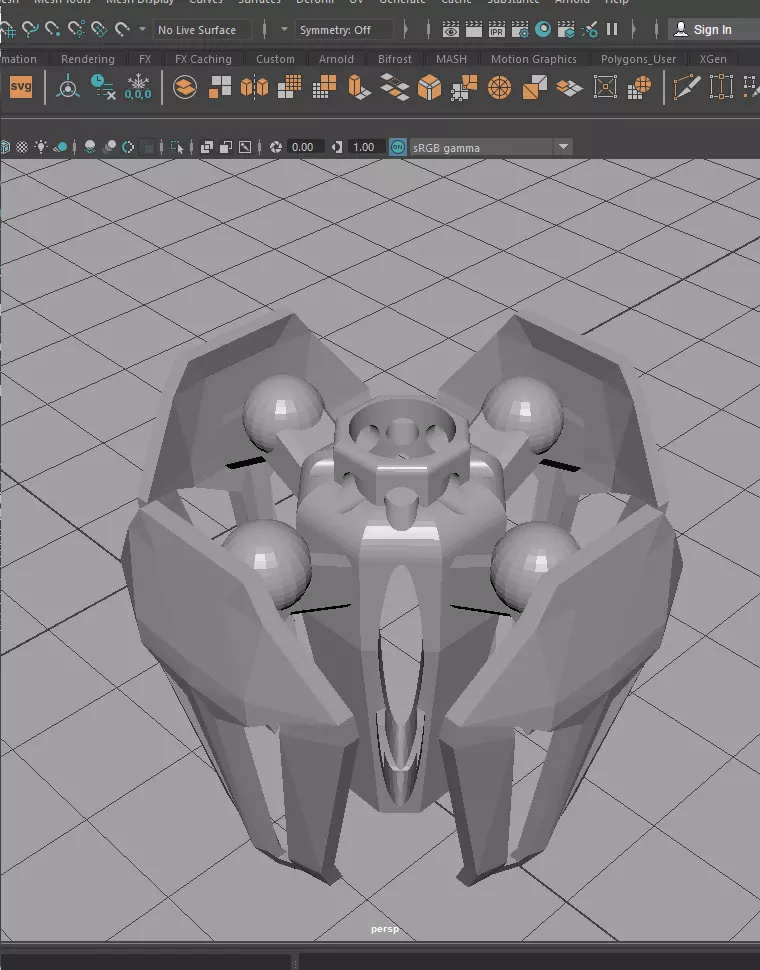Open snap options arrow beside No Live Surface

pos(142,29)
